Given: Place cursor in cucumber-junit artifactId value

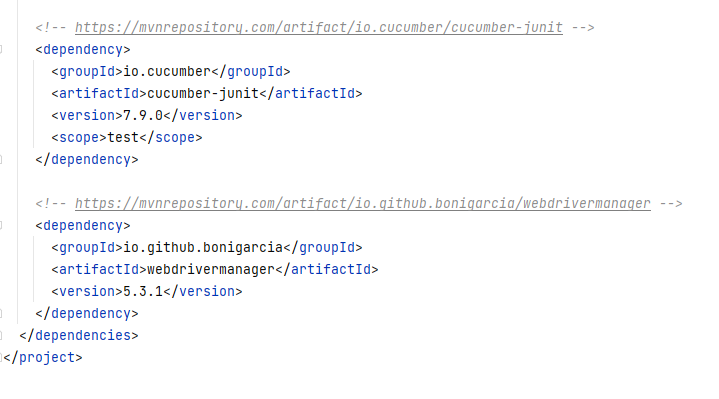Looking at the screenshot, I should click(203, 94).
